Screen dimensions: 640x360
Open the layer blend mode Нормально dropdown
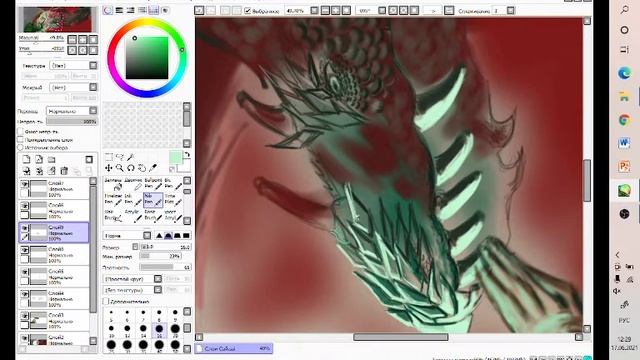[x=72, y=111]
